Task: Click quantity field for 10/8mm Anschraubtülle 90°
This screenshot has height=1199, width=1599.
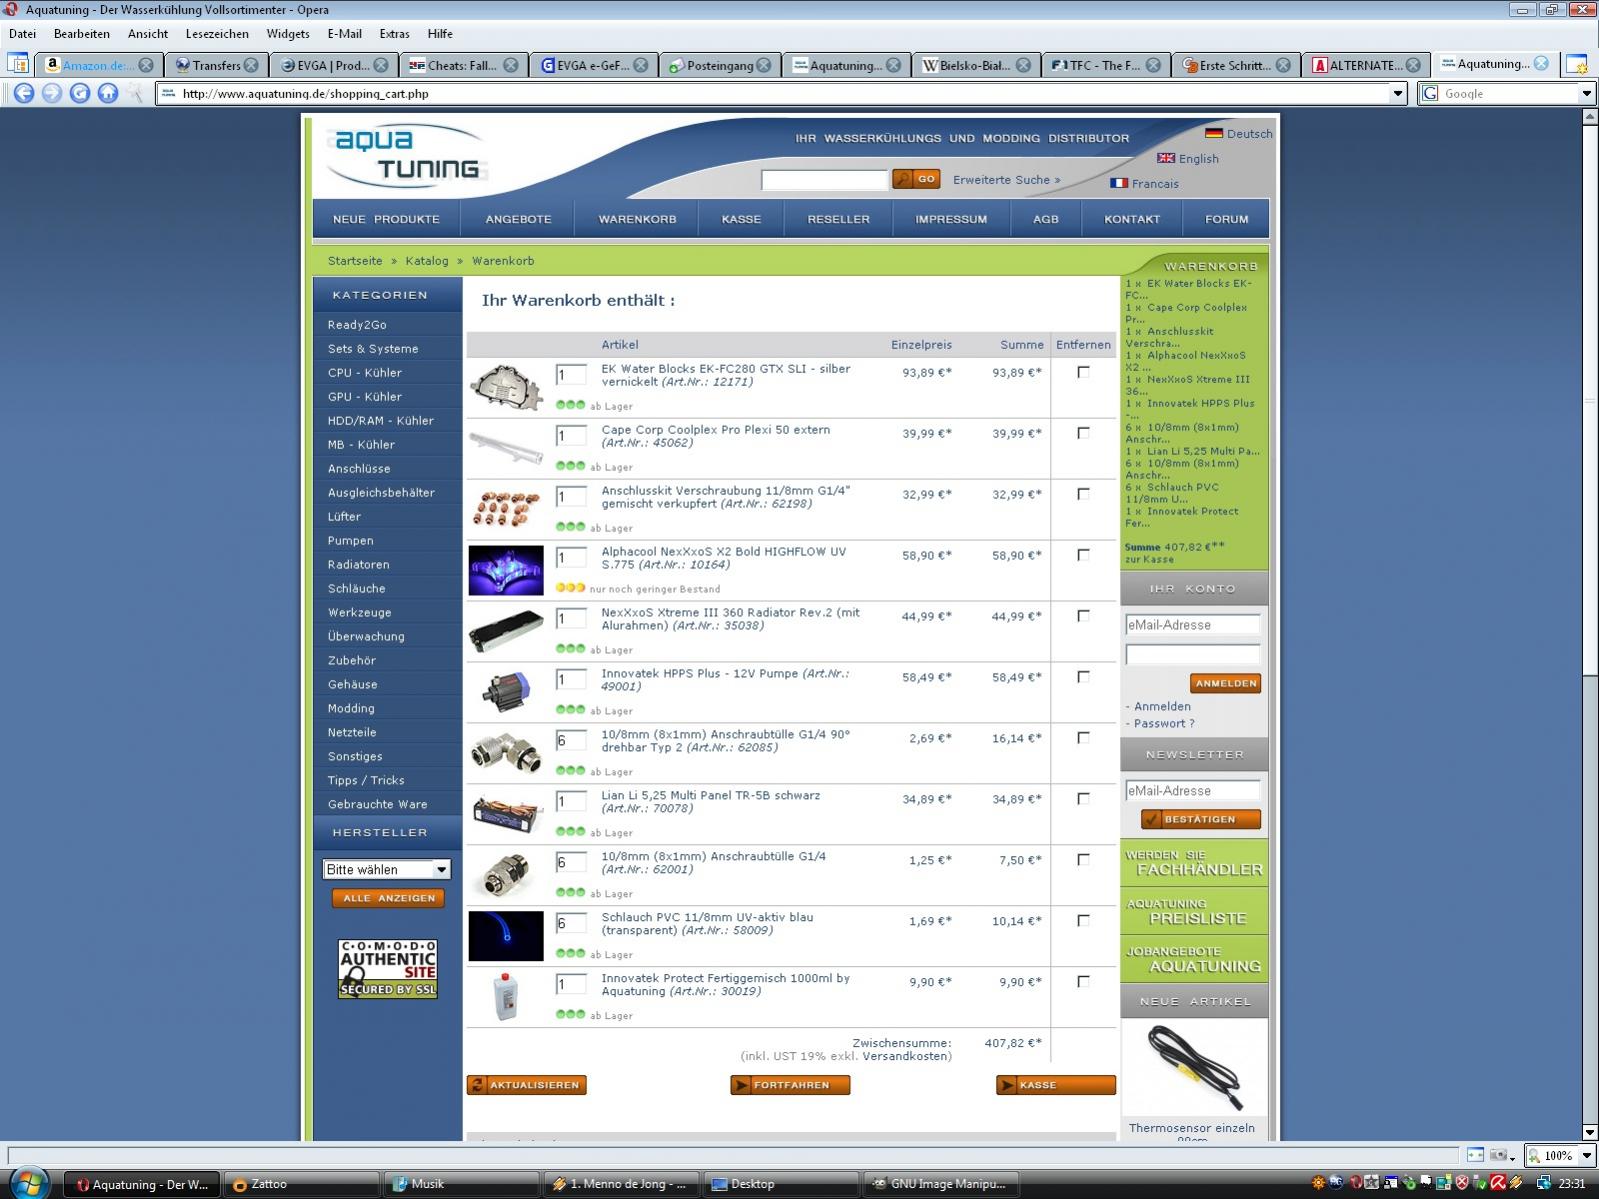Action: pos(571,741)
